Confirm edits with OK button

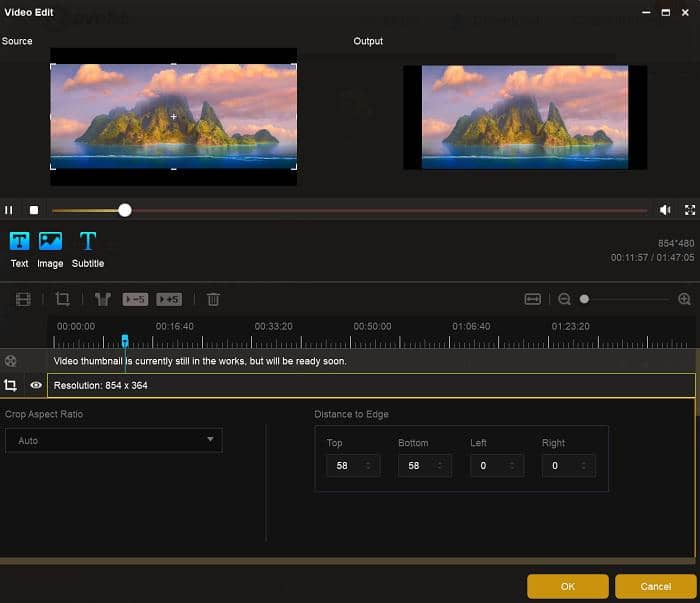(x=568, y=586)
